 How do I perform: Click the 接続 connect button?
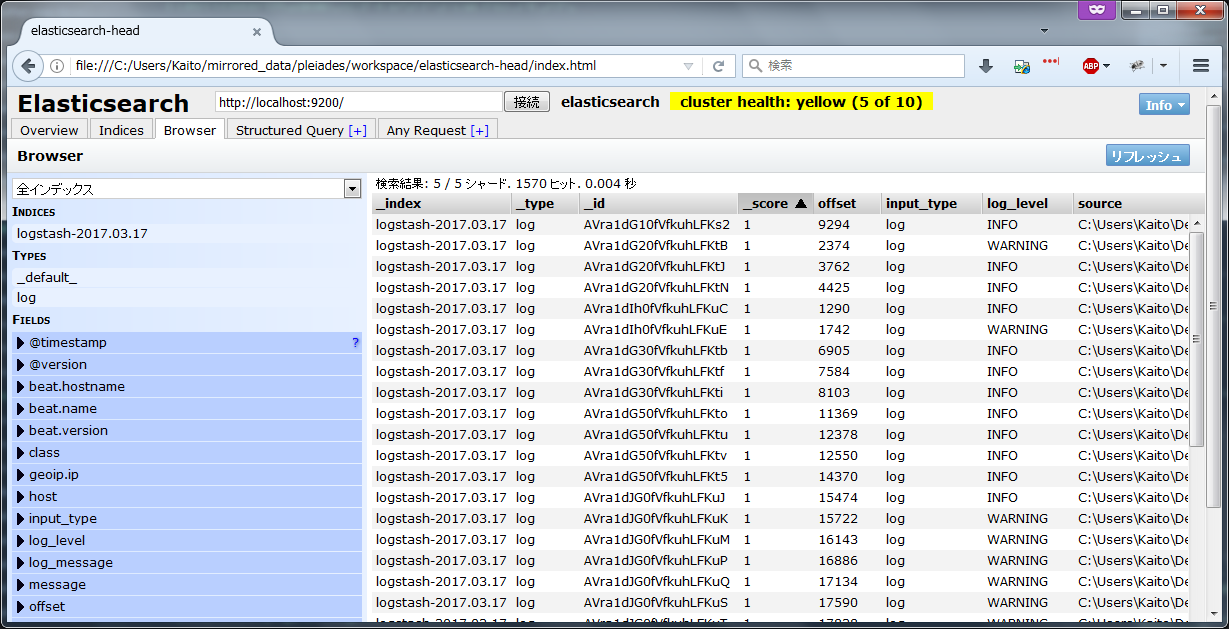(x=527, y=102)
